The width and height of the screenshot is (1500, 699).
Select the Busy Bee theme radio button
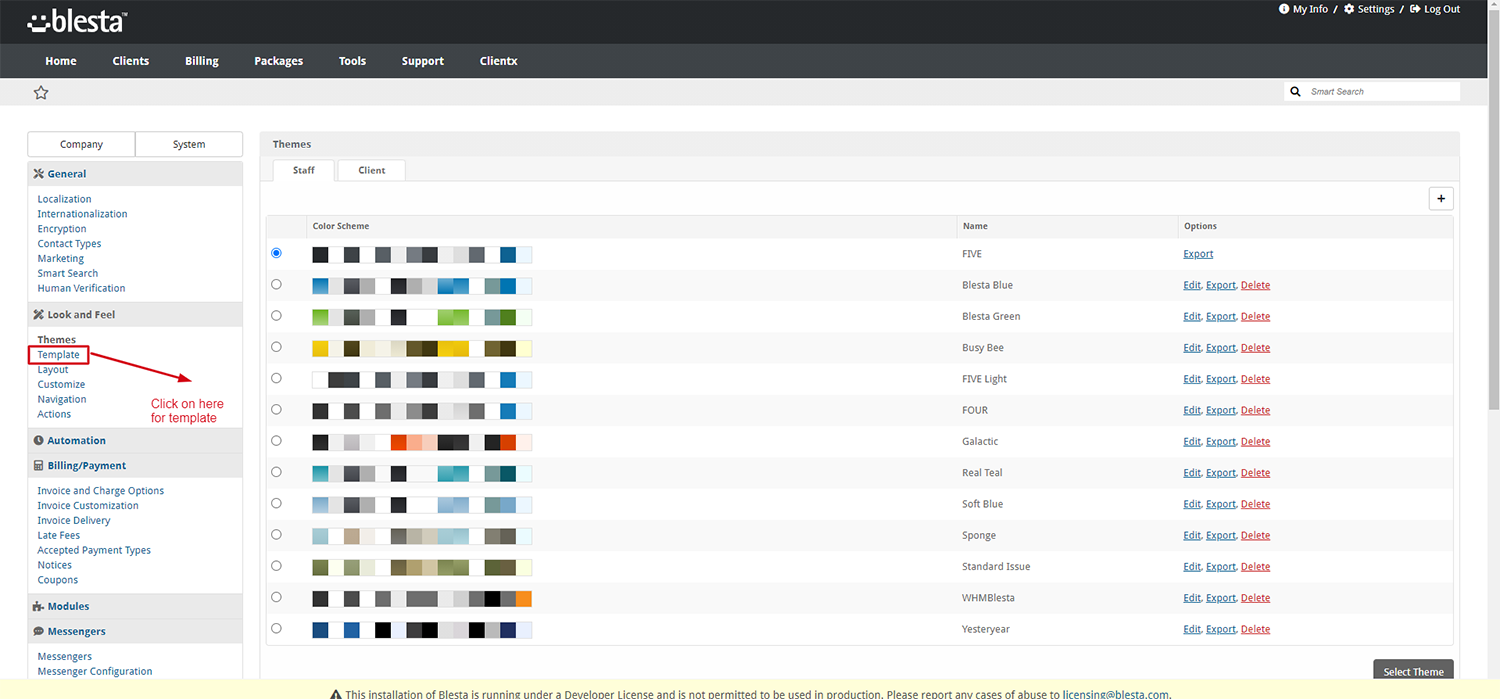pos(276,347)
